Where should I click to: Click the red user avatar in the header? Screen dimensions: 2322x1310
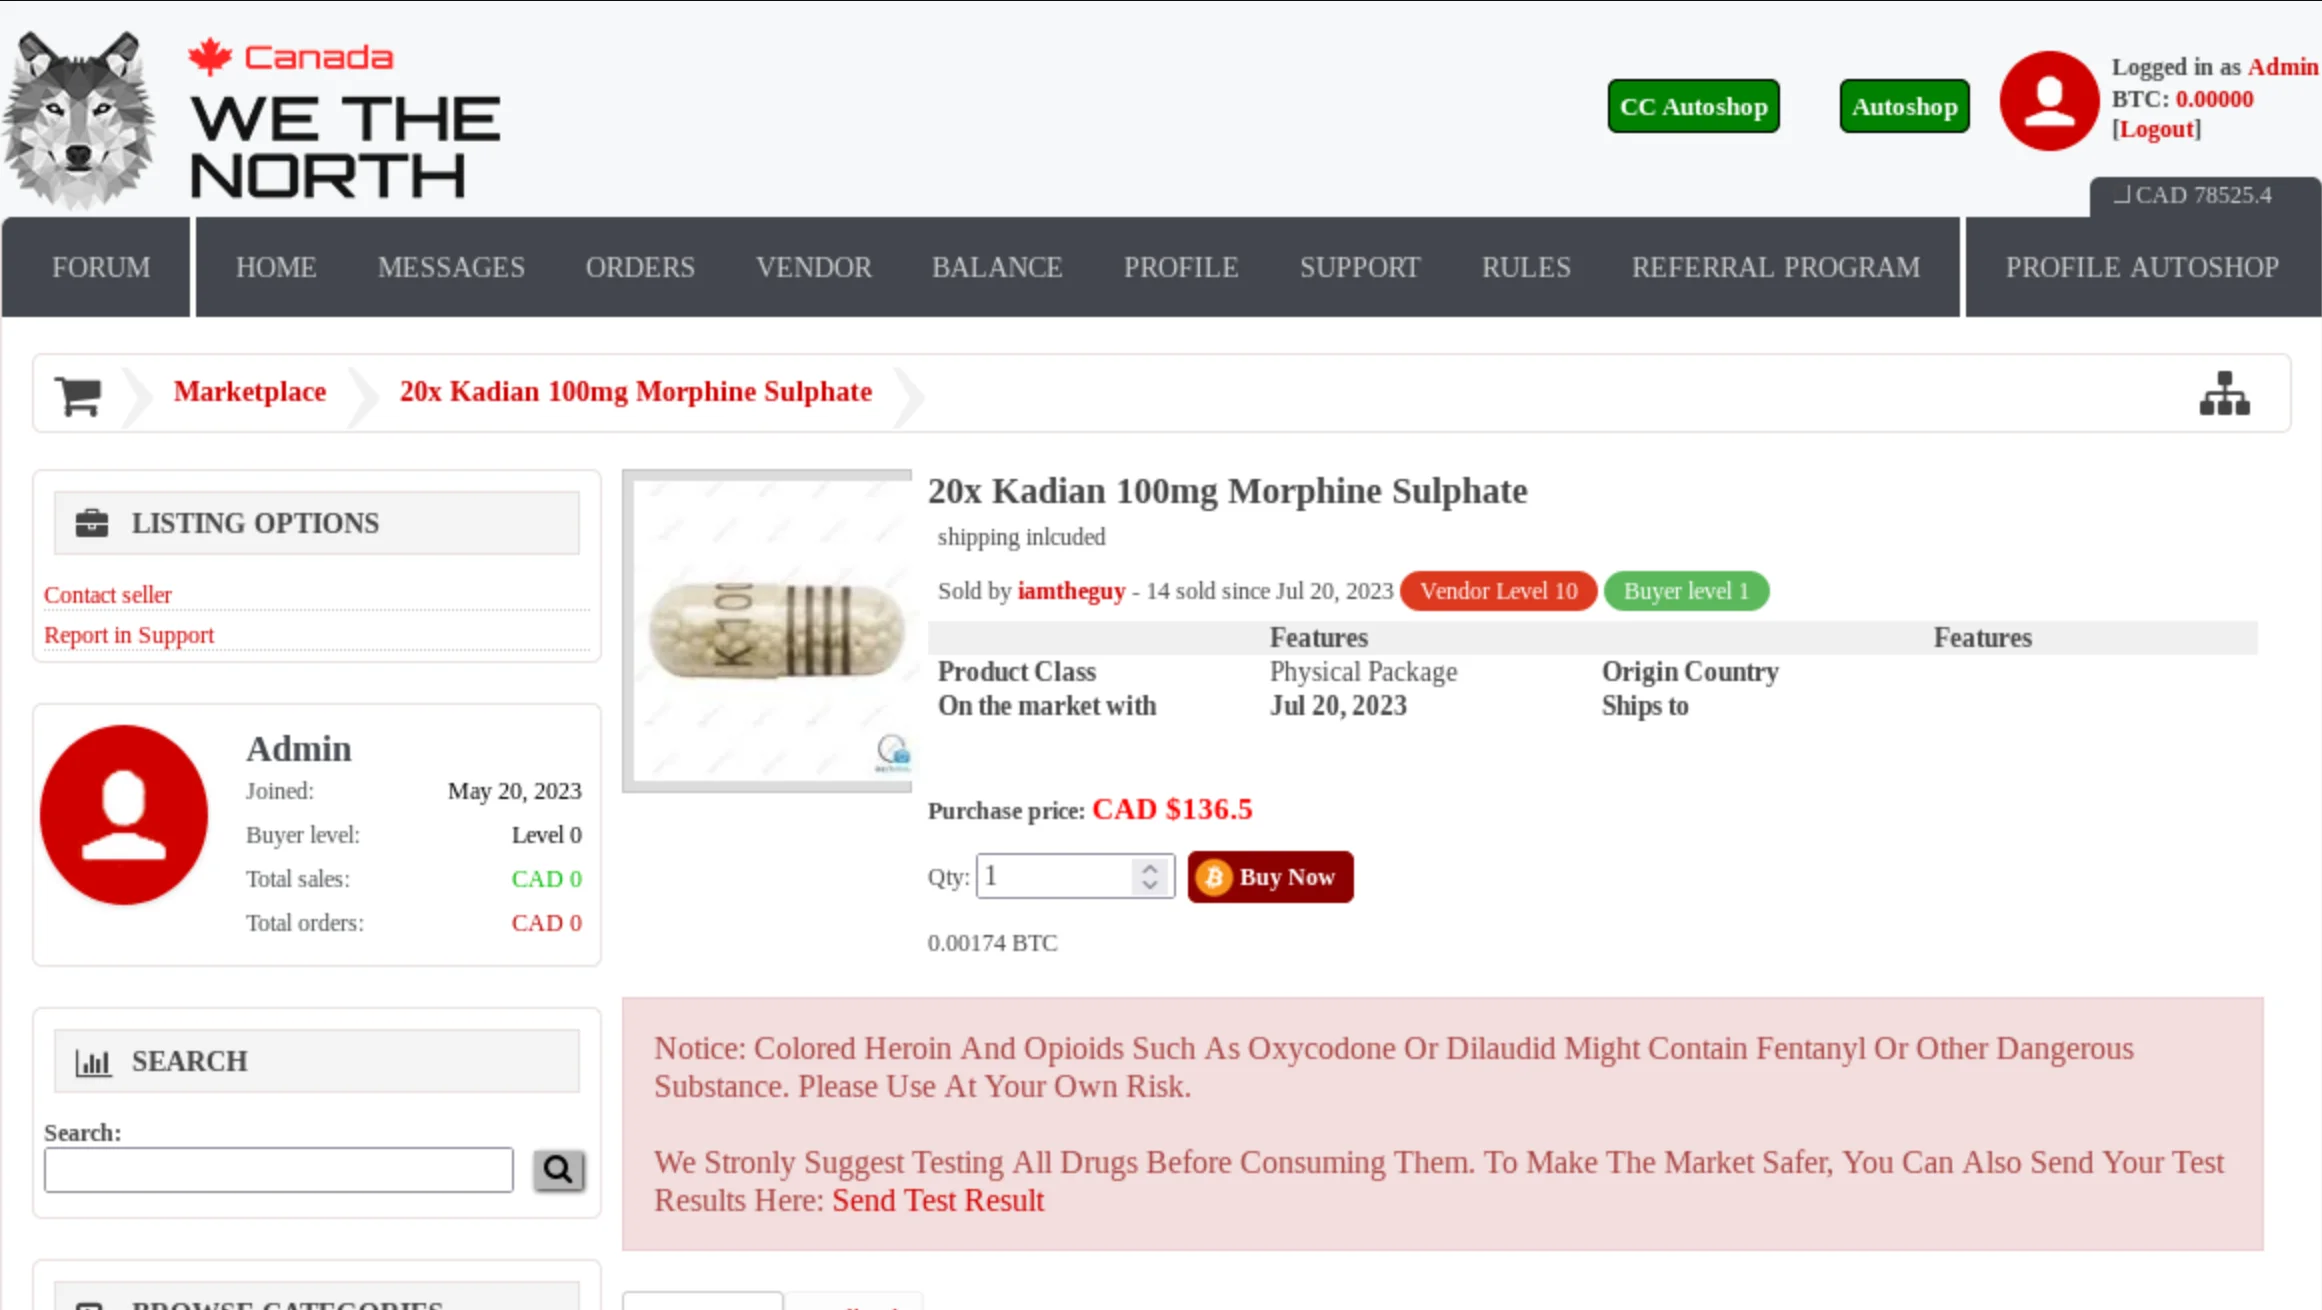pos(2048,101)
